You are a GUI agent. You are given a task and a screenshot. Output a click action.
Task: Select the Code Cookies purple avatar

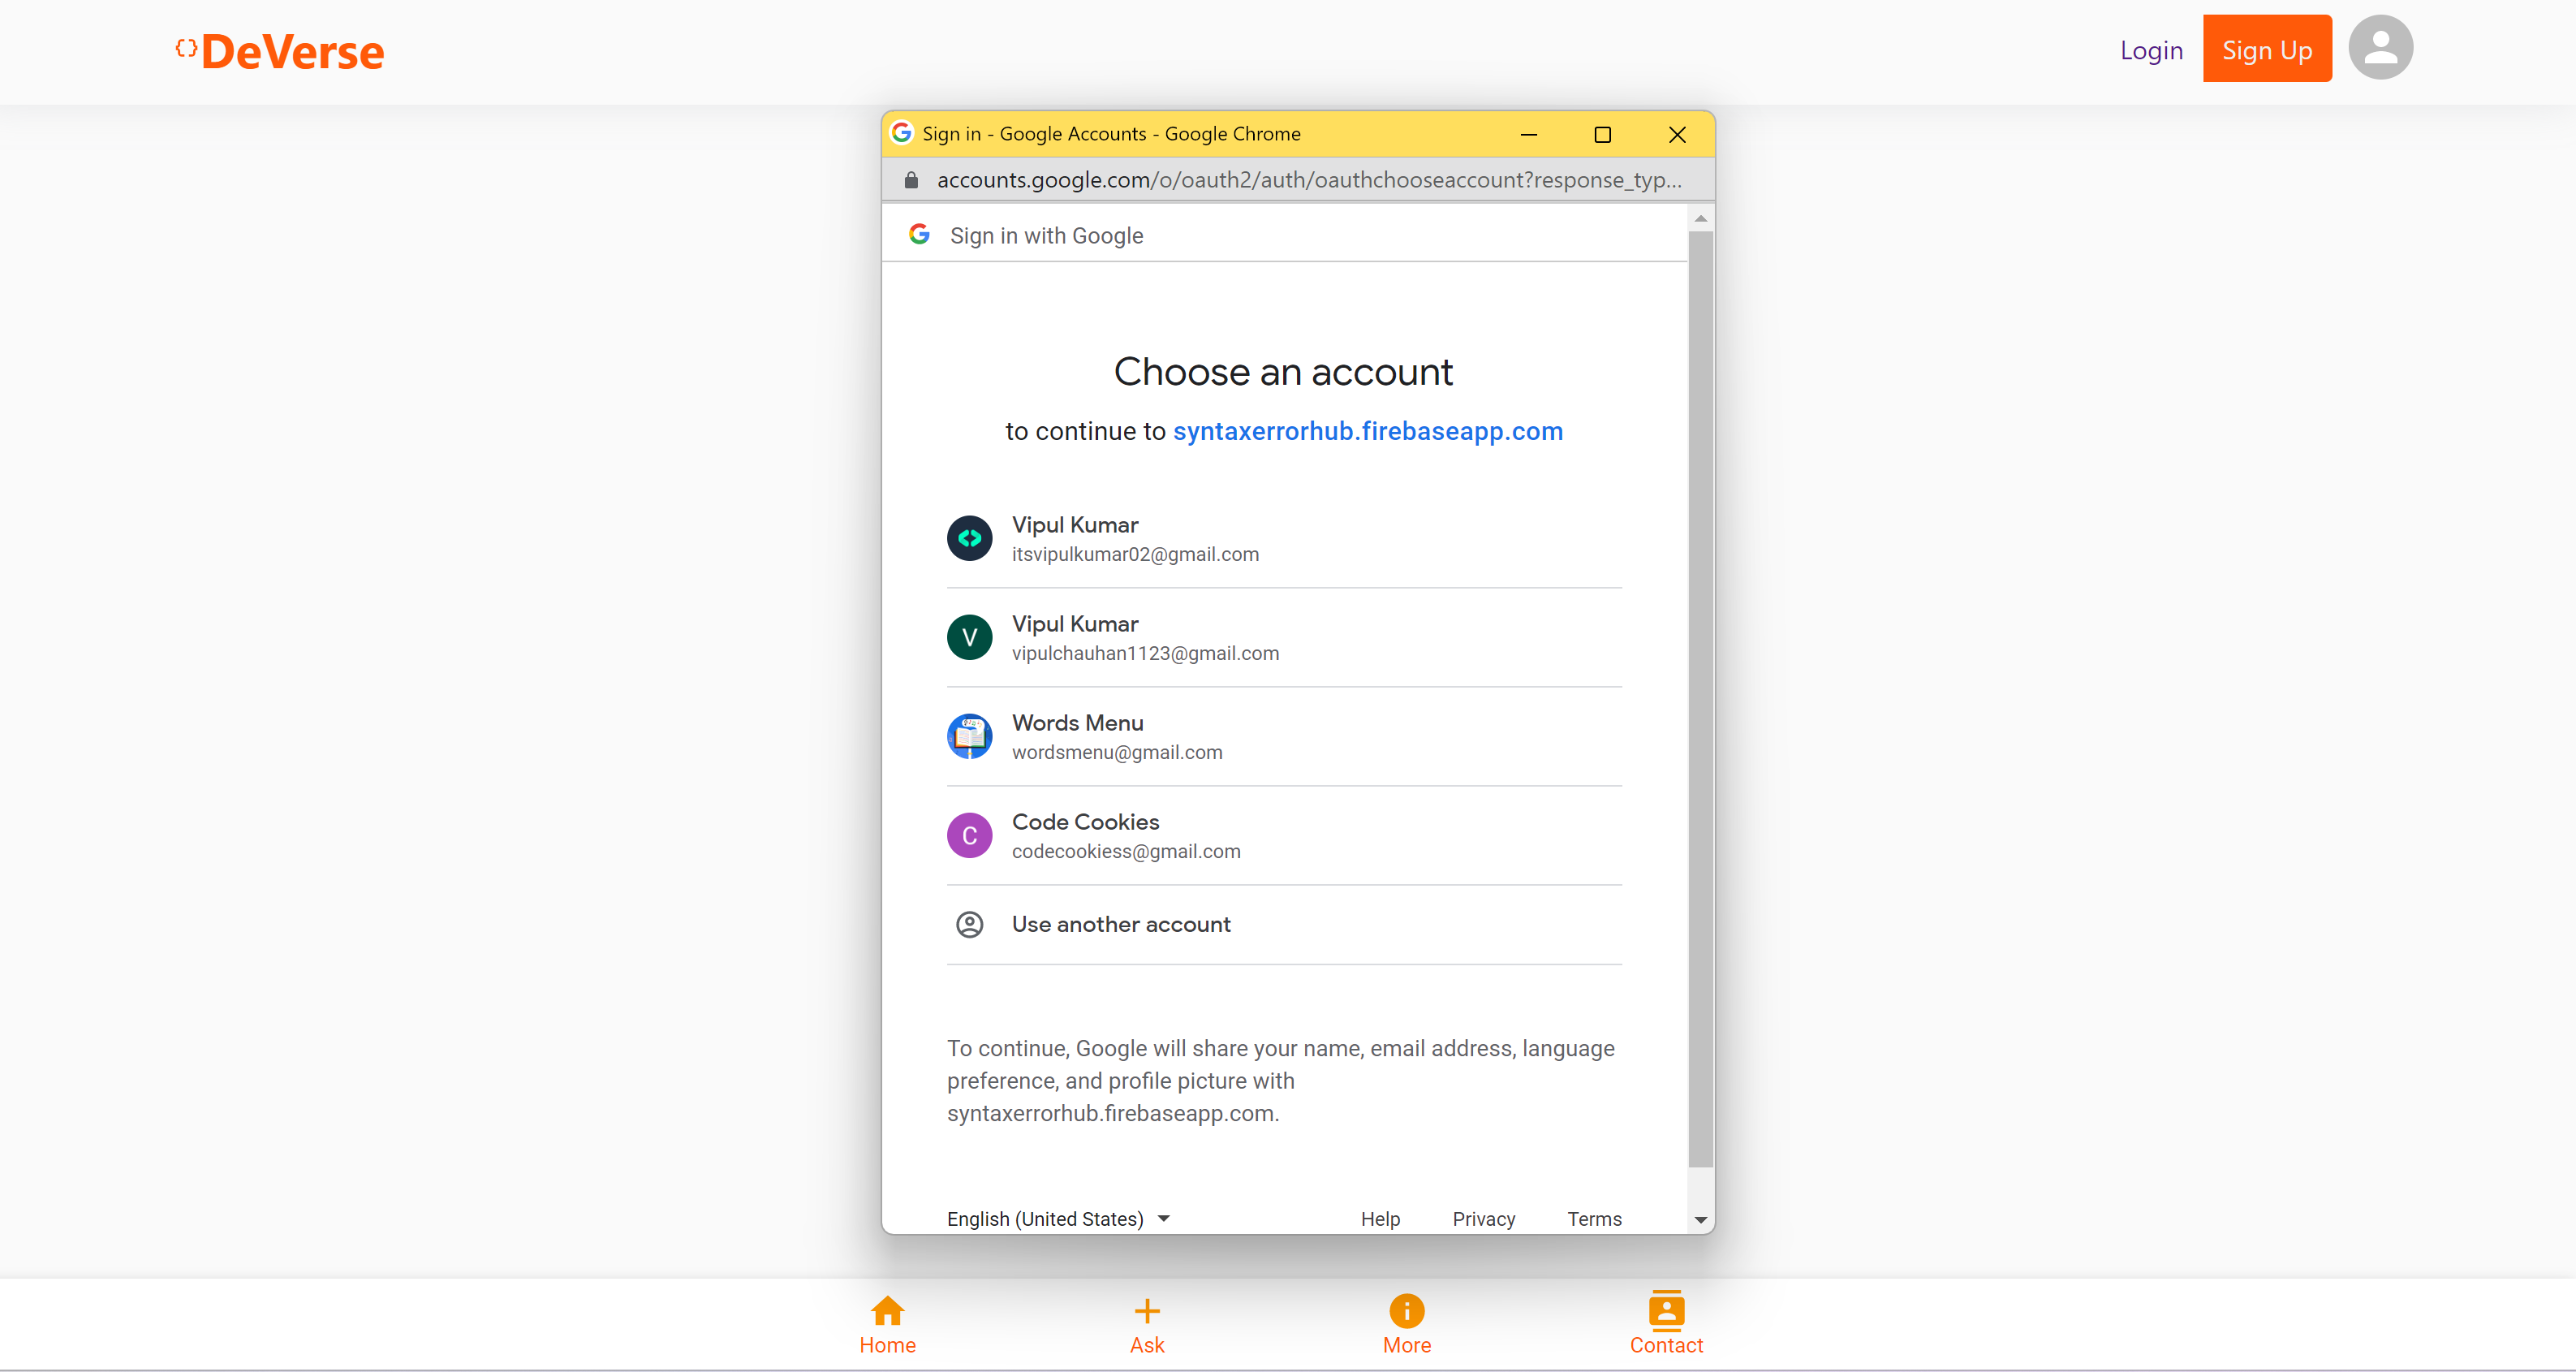pos(969,835)
